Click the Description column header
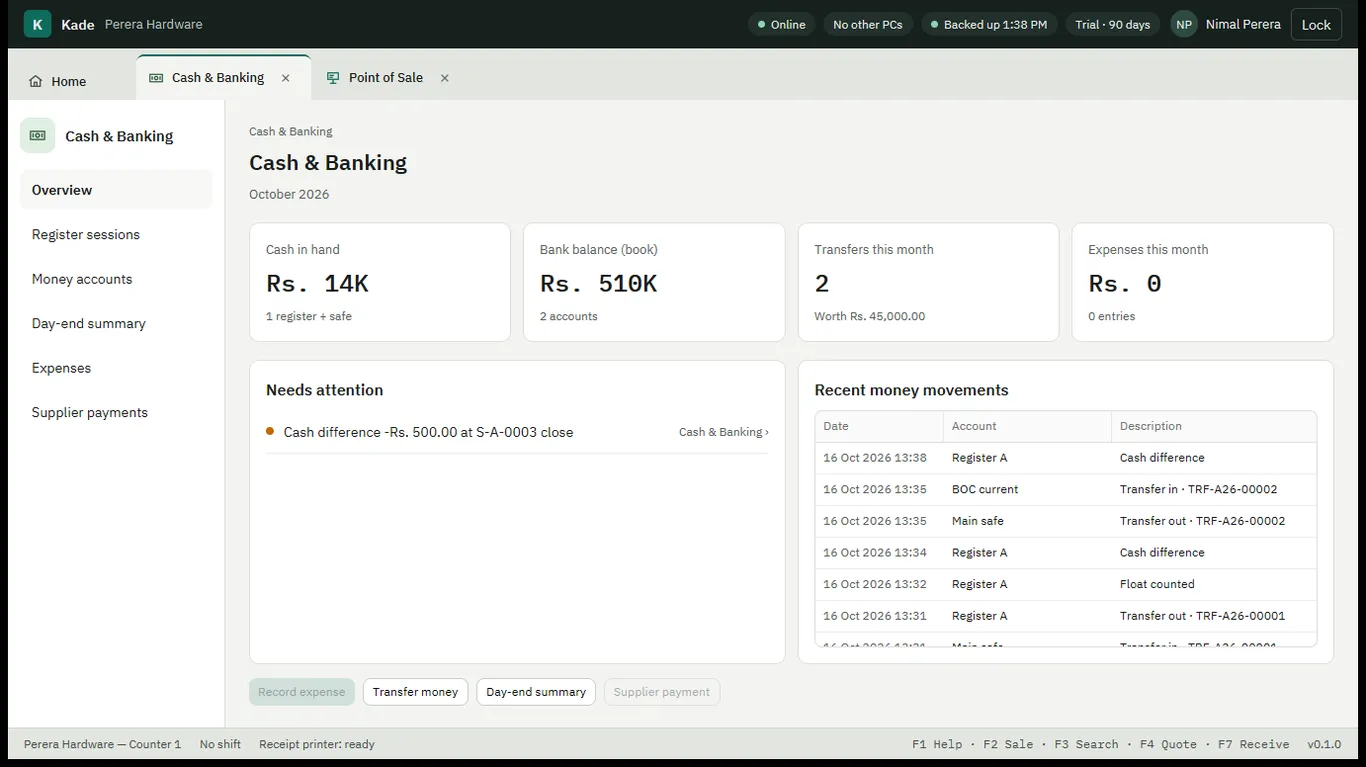This screenshot has height=767, width=1366. pyautogui.click(x=1214, y=427)
